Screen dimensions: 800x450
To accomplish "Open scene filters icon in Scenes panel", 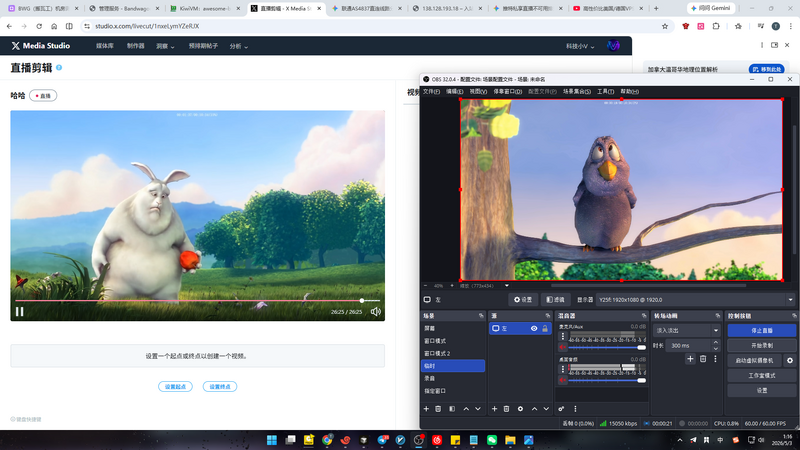I will (x=452, y=409).
